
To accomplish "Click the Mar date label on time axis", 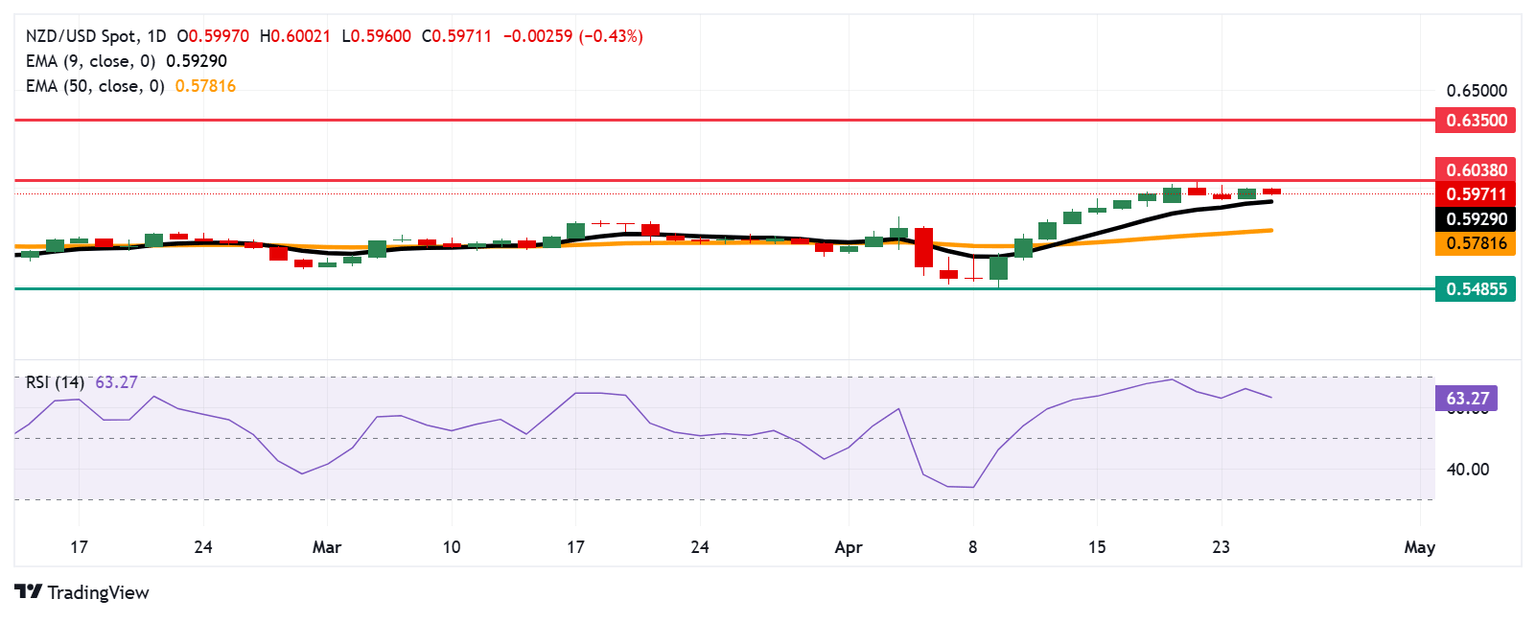I will (327, 548).
